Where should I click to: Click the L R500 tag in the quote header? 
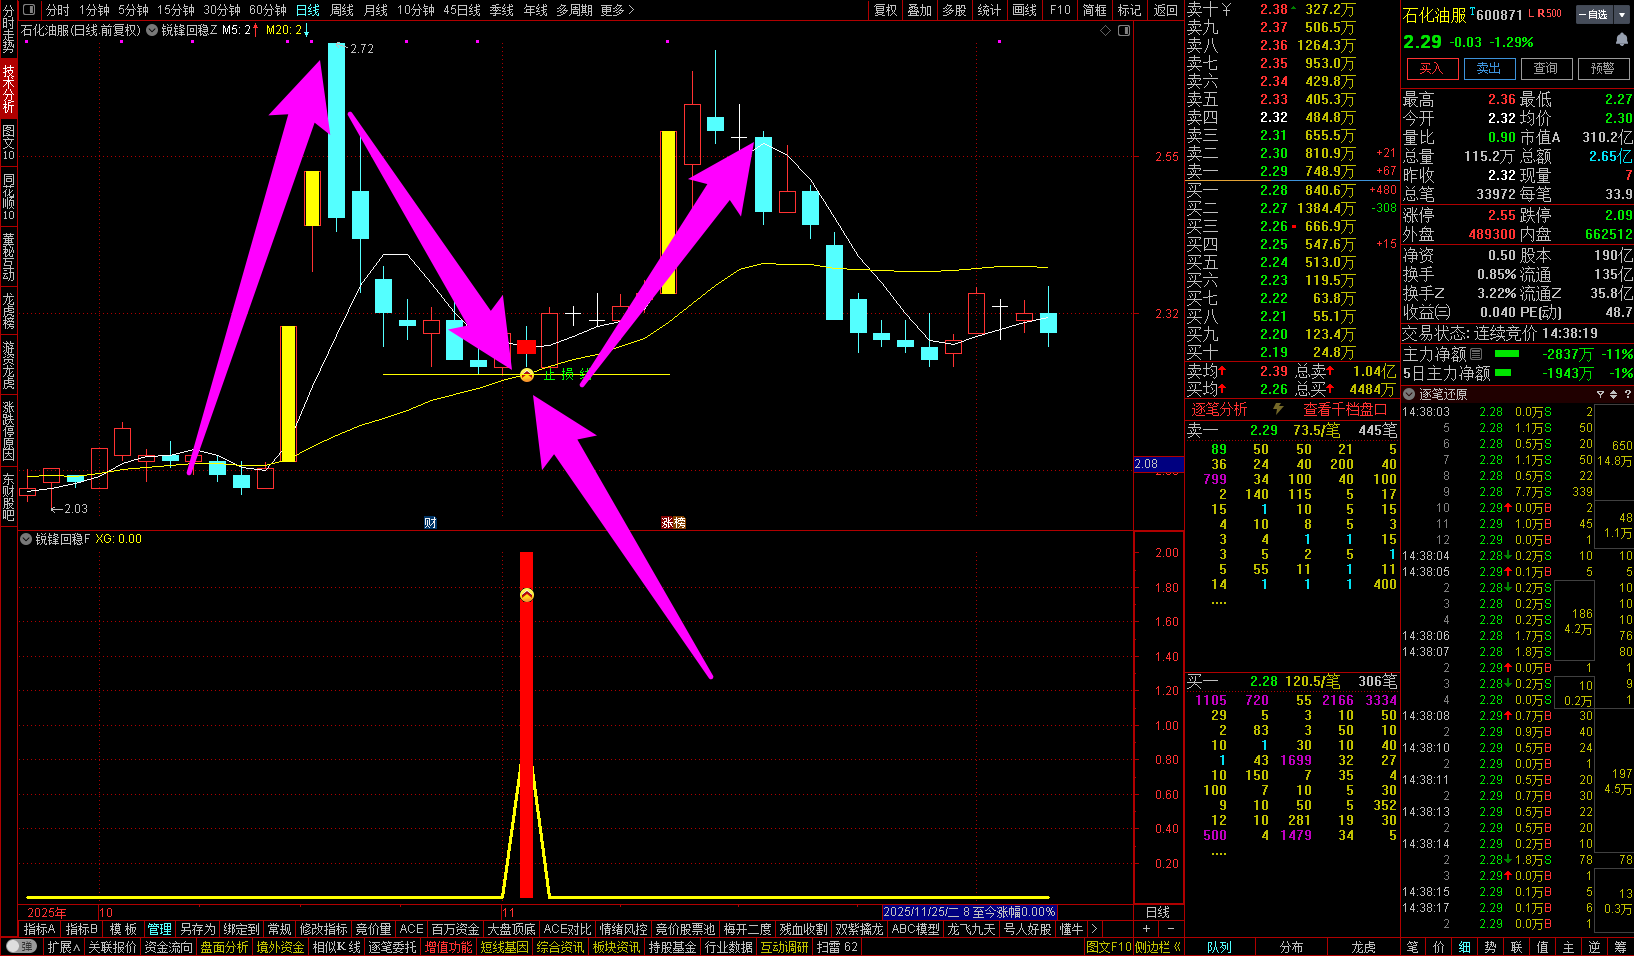point(1546,14)
